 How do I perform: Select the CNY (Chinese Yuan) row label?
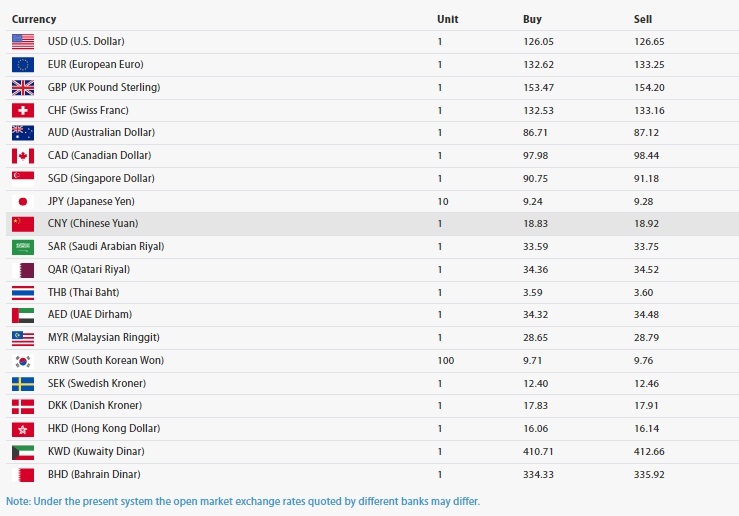pyautogui.click(x=93, y=223)
